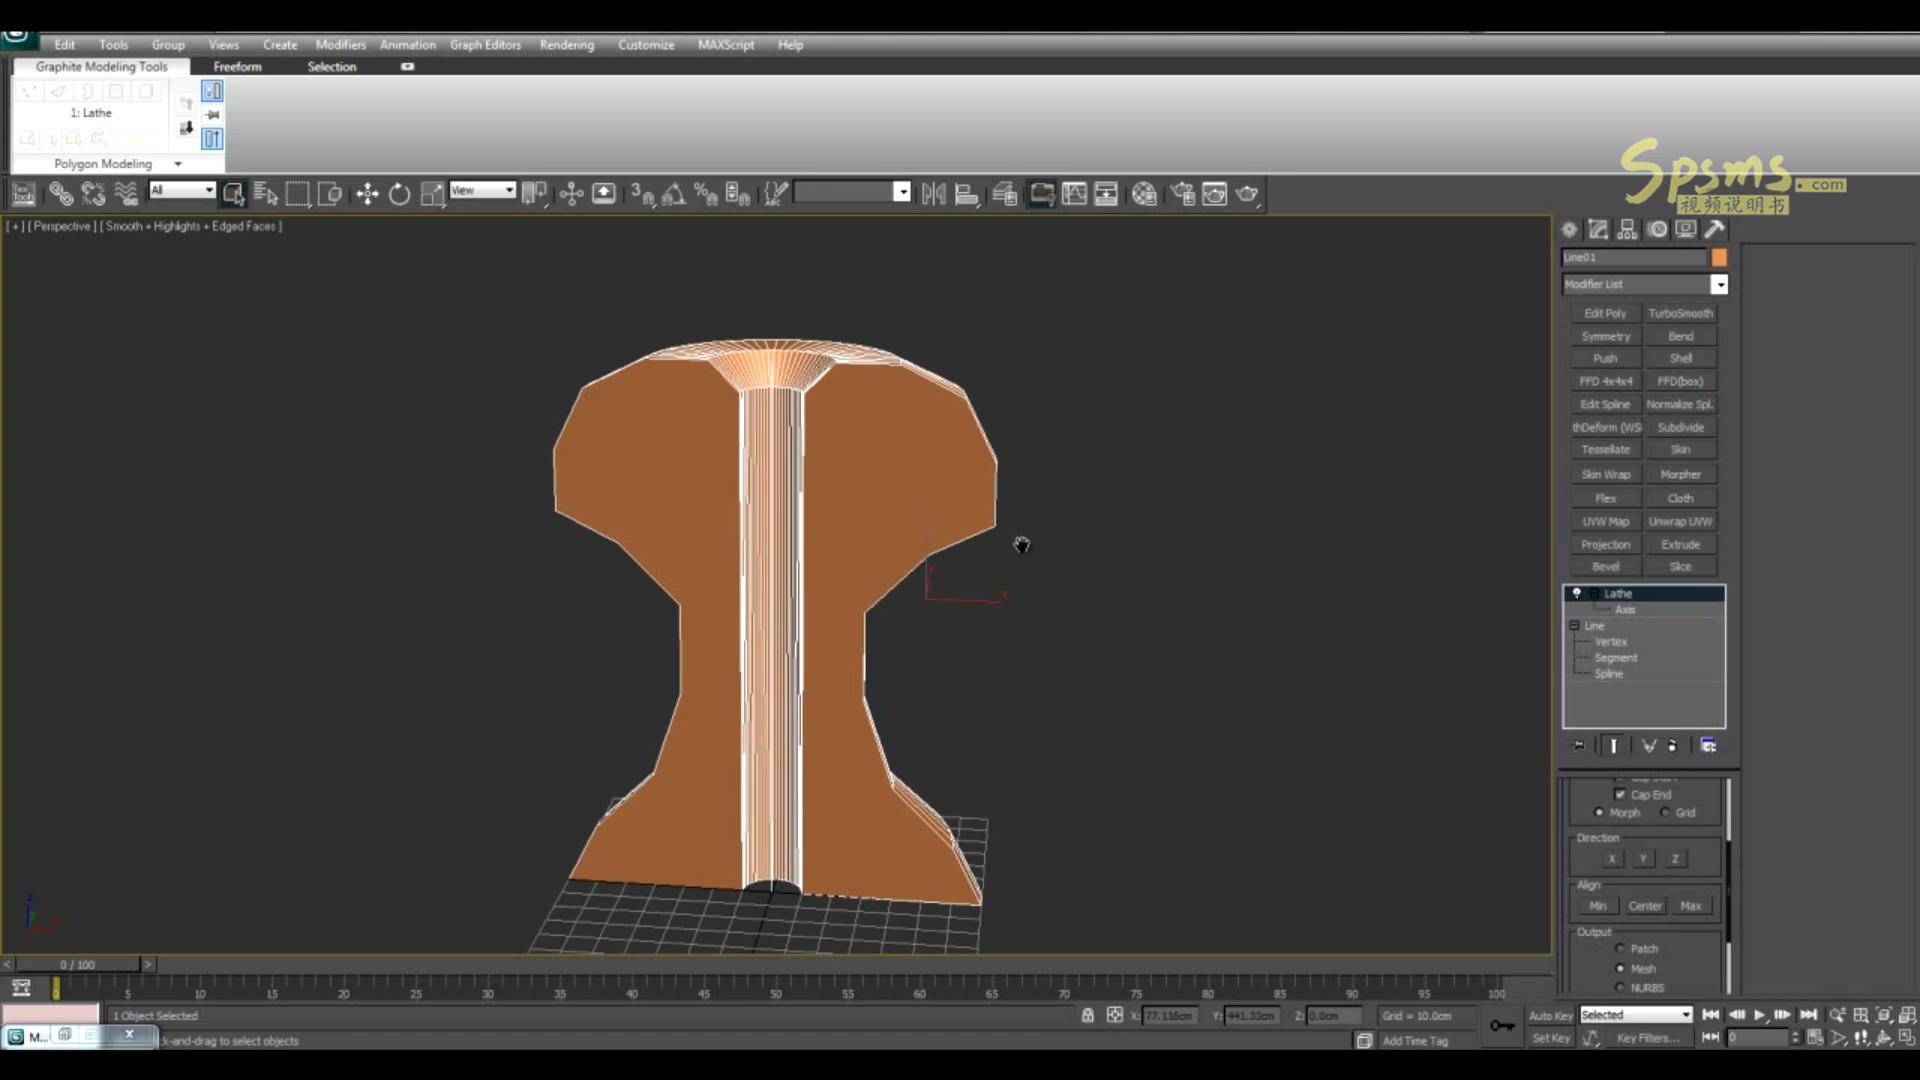The width and height of the screenshot is (1920, 1080).
Task: Select Vertex sub-object in stack
Action: click(x=1611, y=641)
